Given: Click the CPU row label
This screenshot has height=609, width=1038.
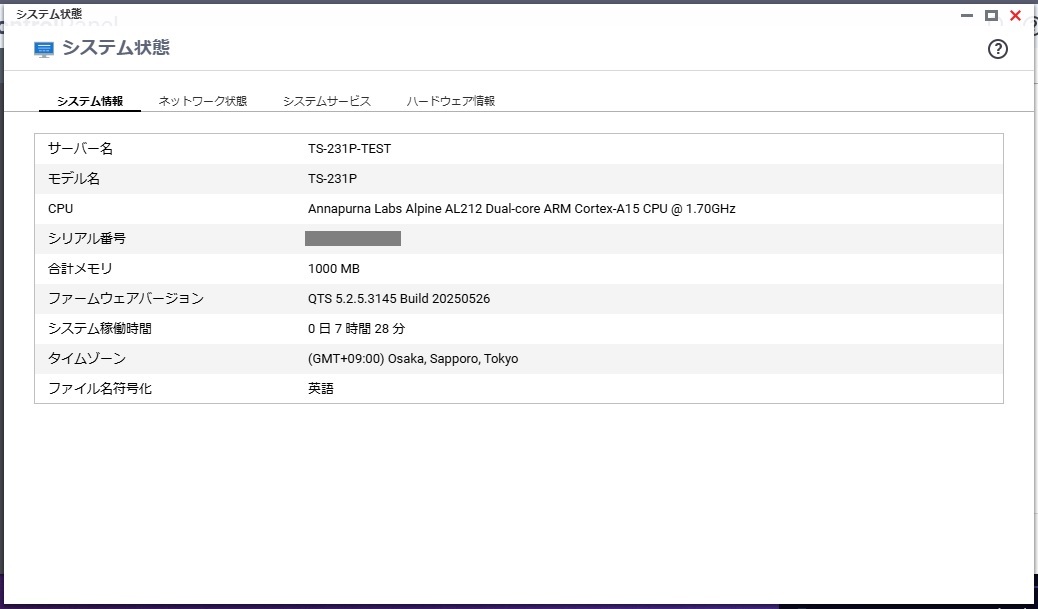Looking at the screenshot, I should (60, 209).
